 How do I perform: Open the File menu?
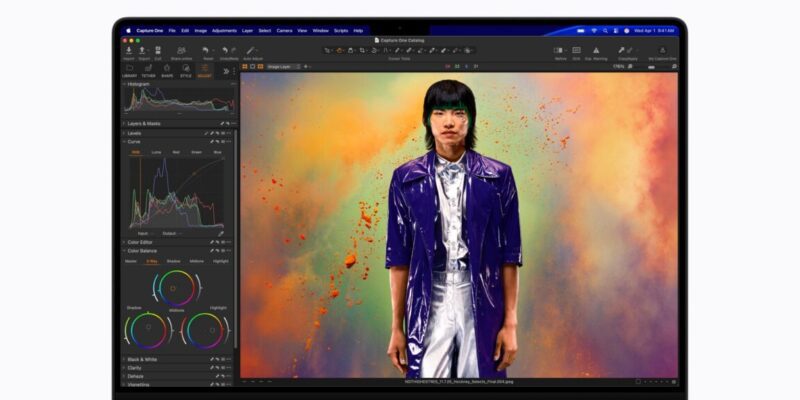tap(172, 31)
